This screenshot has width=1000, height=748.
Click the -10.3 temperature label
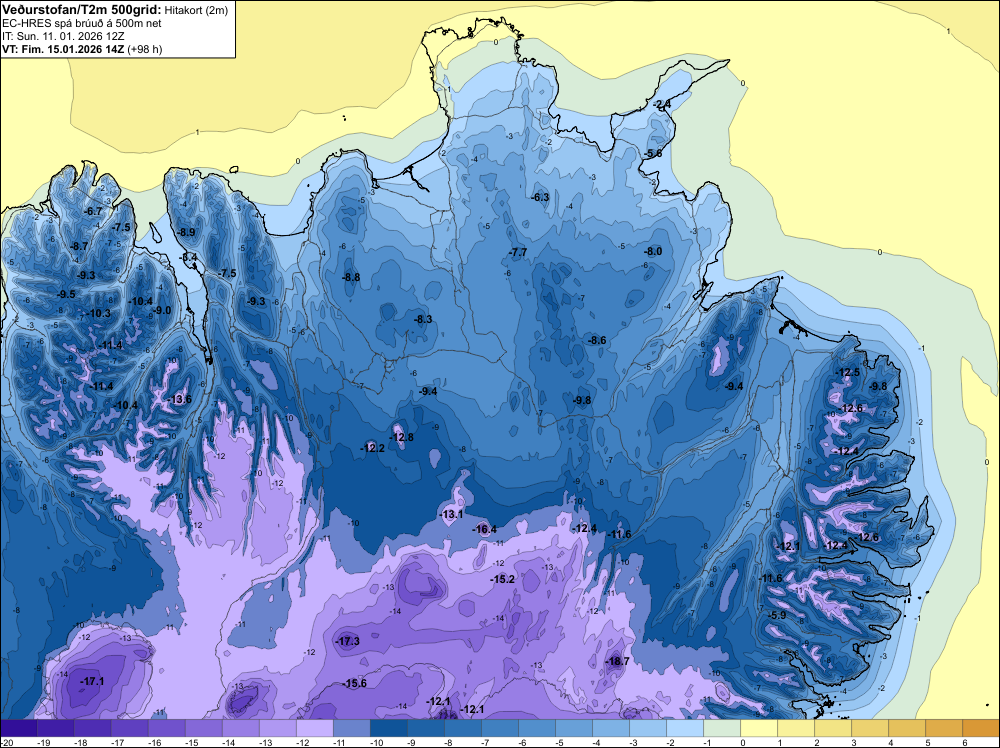coord(98,313)
